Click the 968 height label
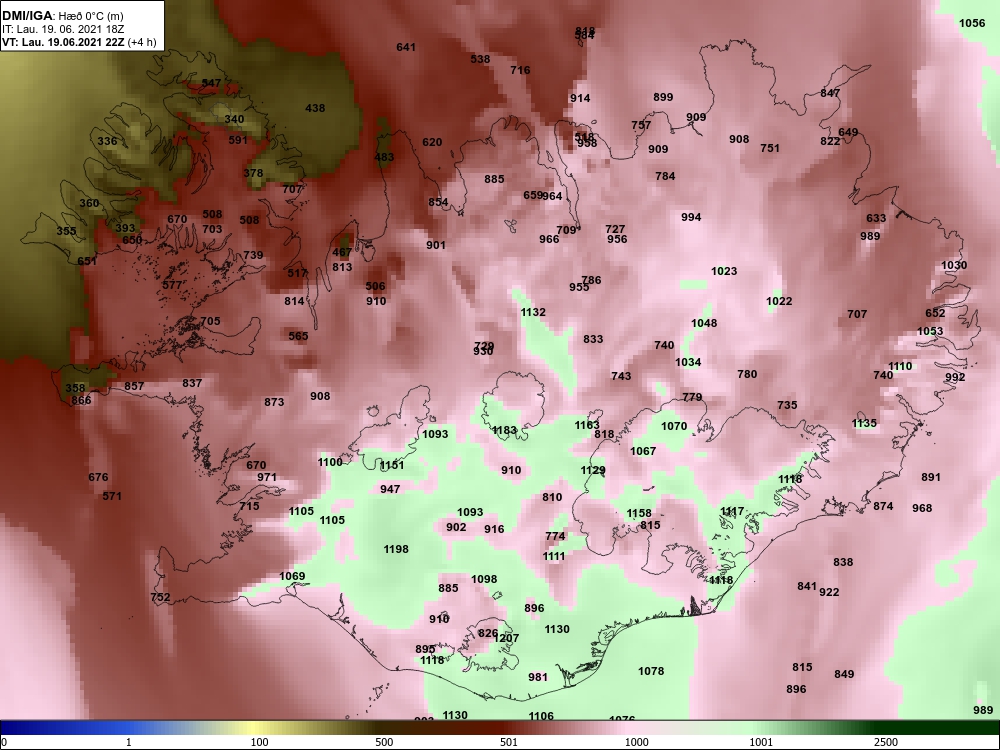The height and width of the screenshot is (750, 1000). [x=922, y=508]
